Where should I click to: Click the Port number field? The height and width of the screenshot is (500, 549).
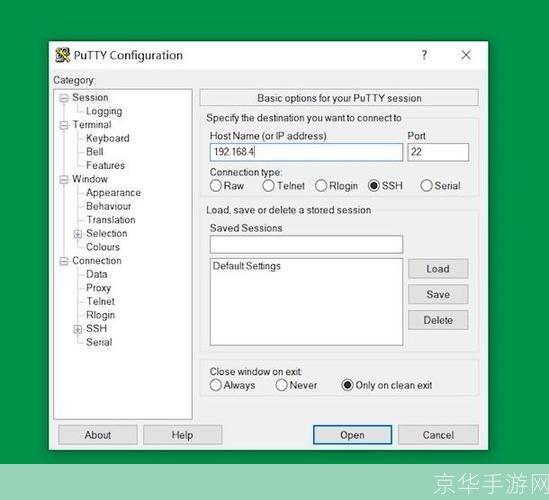(438, 152)
